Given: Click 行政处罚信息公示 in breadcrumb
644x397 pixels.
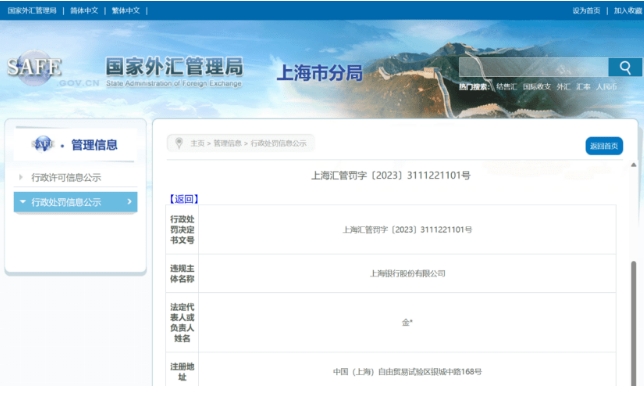Looking at the screenshot, I should tap(278, 143).
